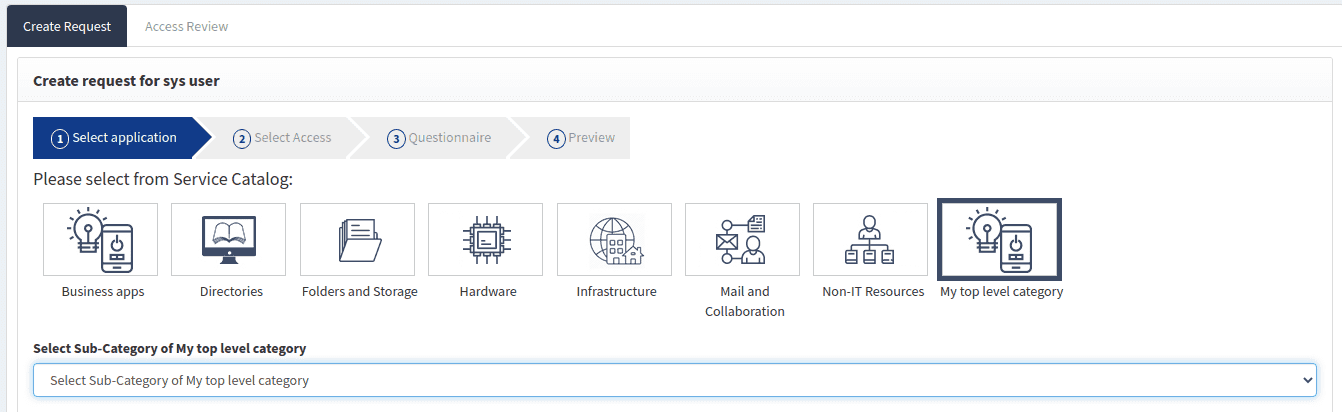The height and width of the screenshot is (412, 1342).
Task: Click the 'Non-IT Resources' caption text
Action: [x=873, y=292]
